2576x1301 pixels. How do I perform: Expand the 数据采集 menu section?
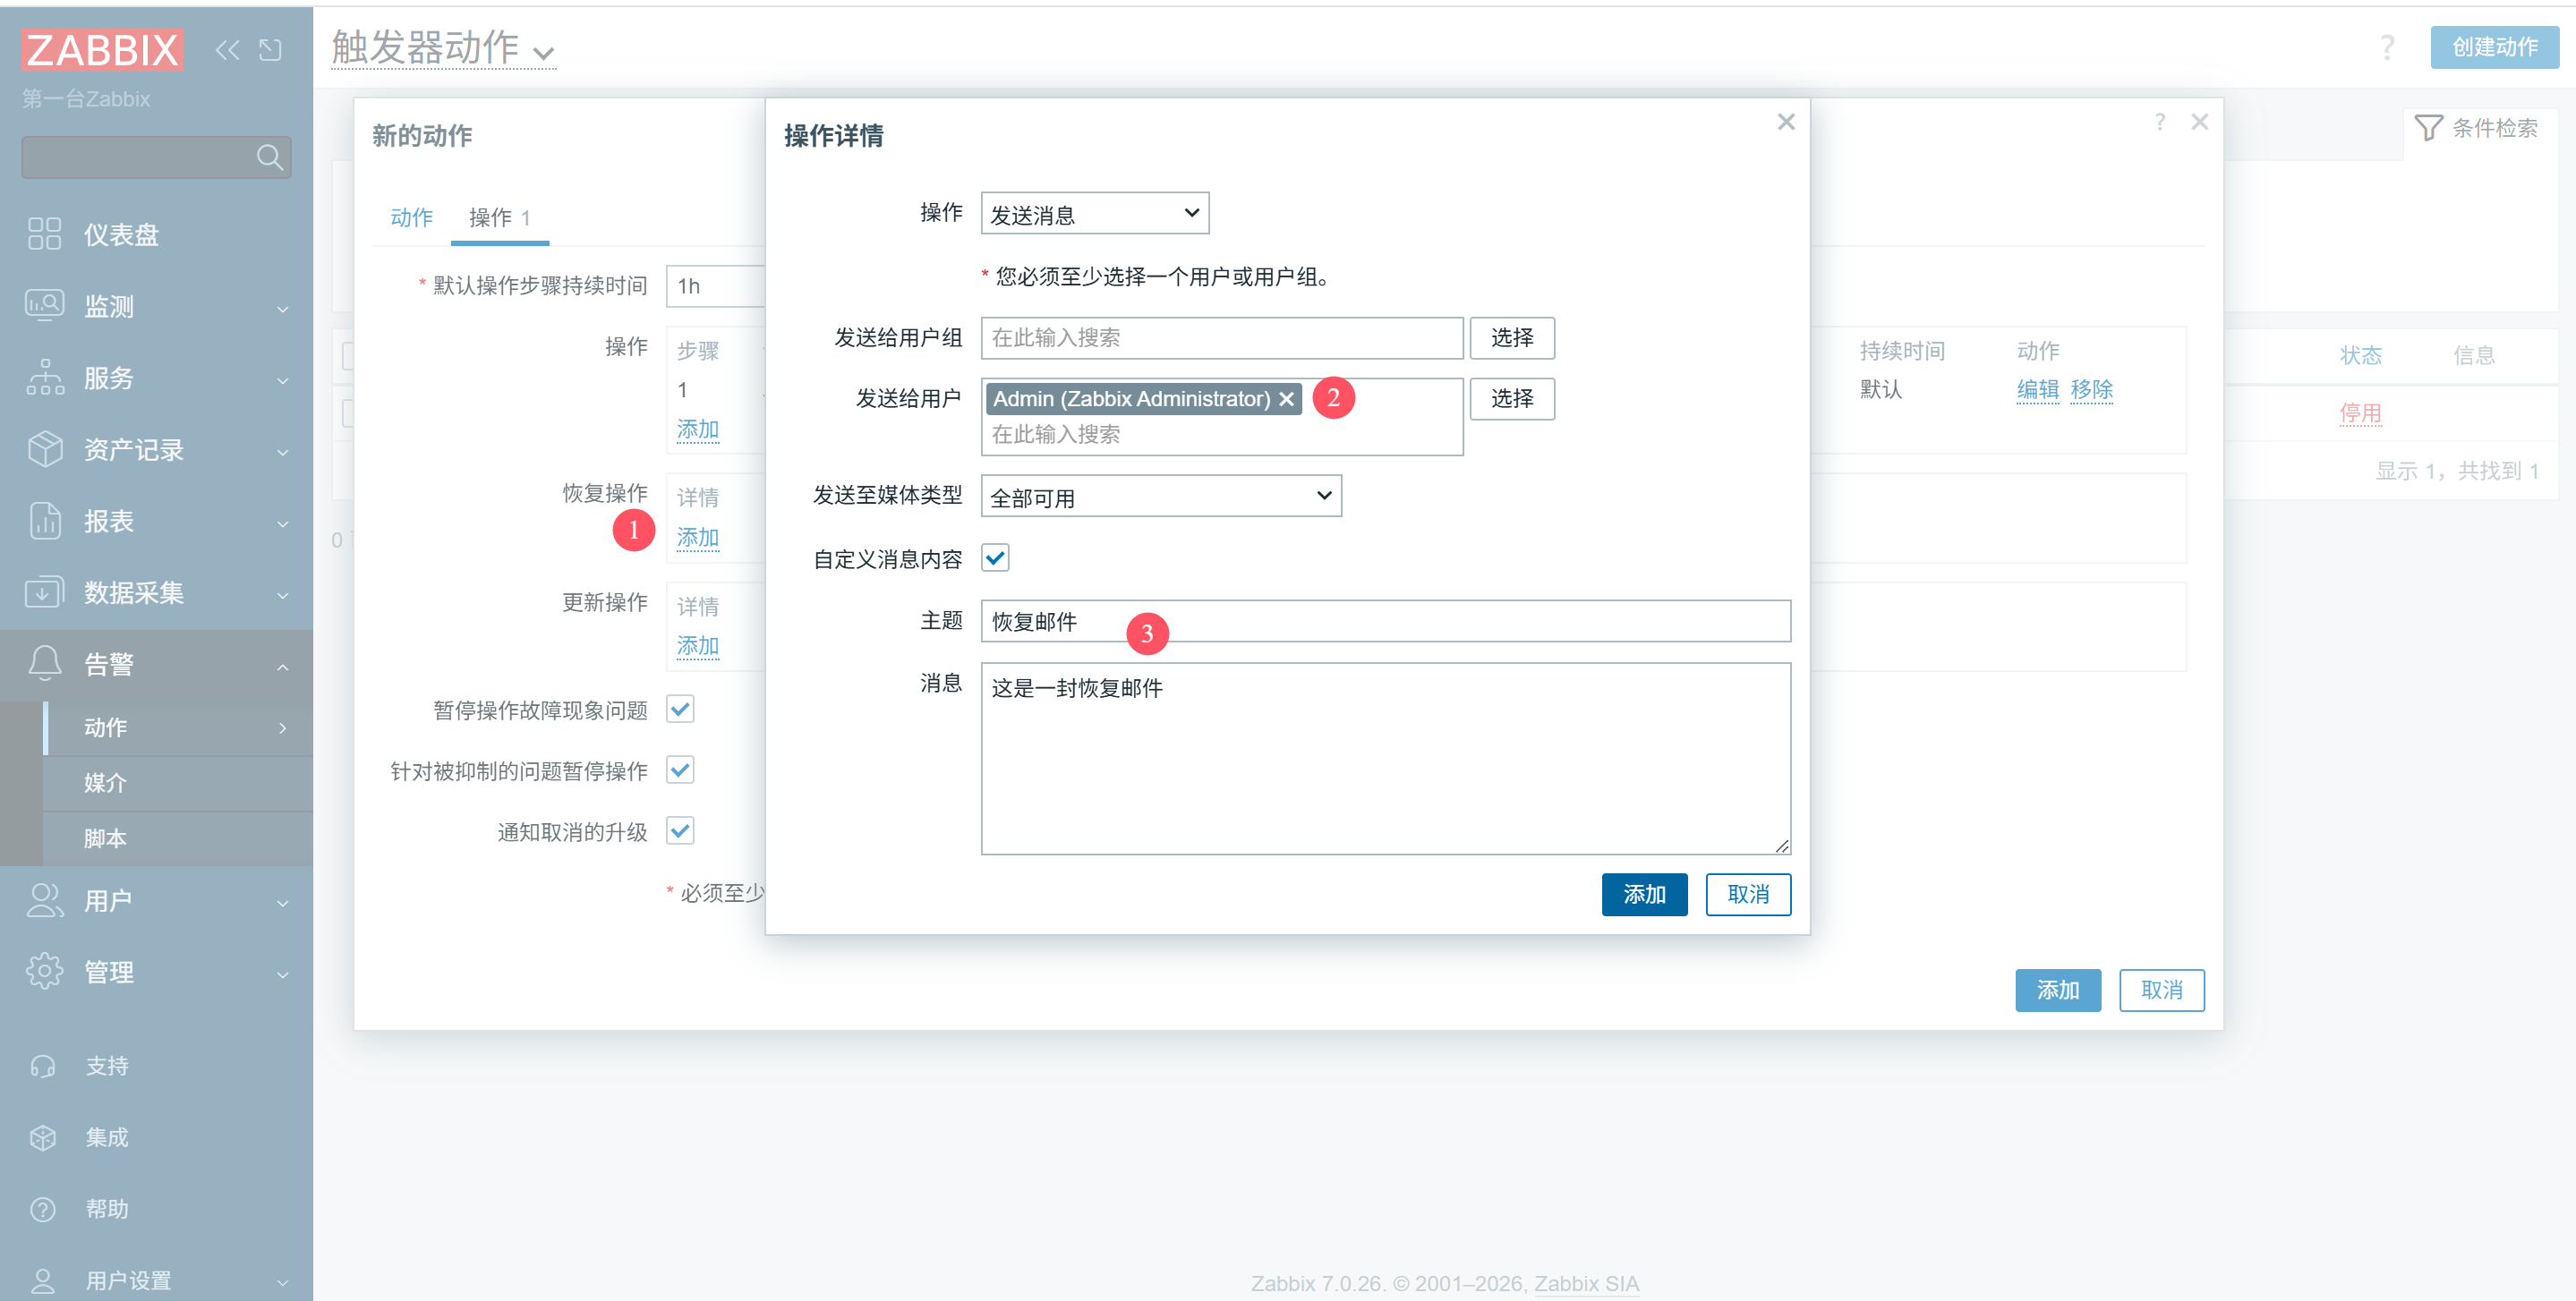(x=283, y=595)
